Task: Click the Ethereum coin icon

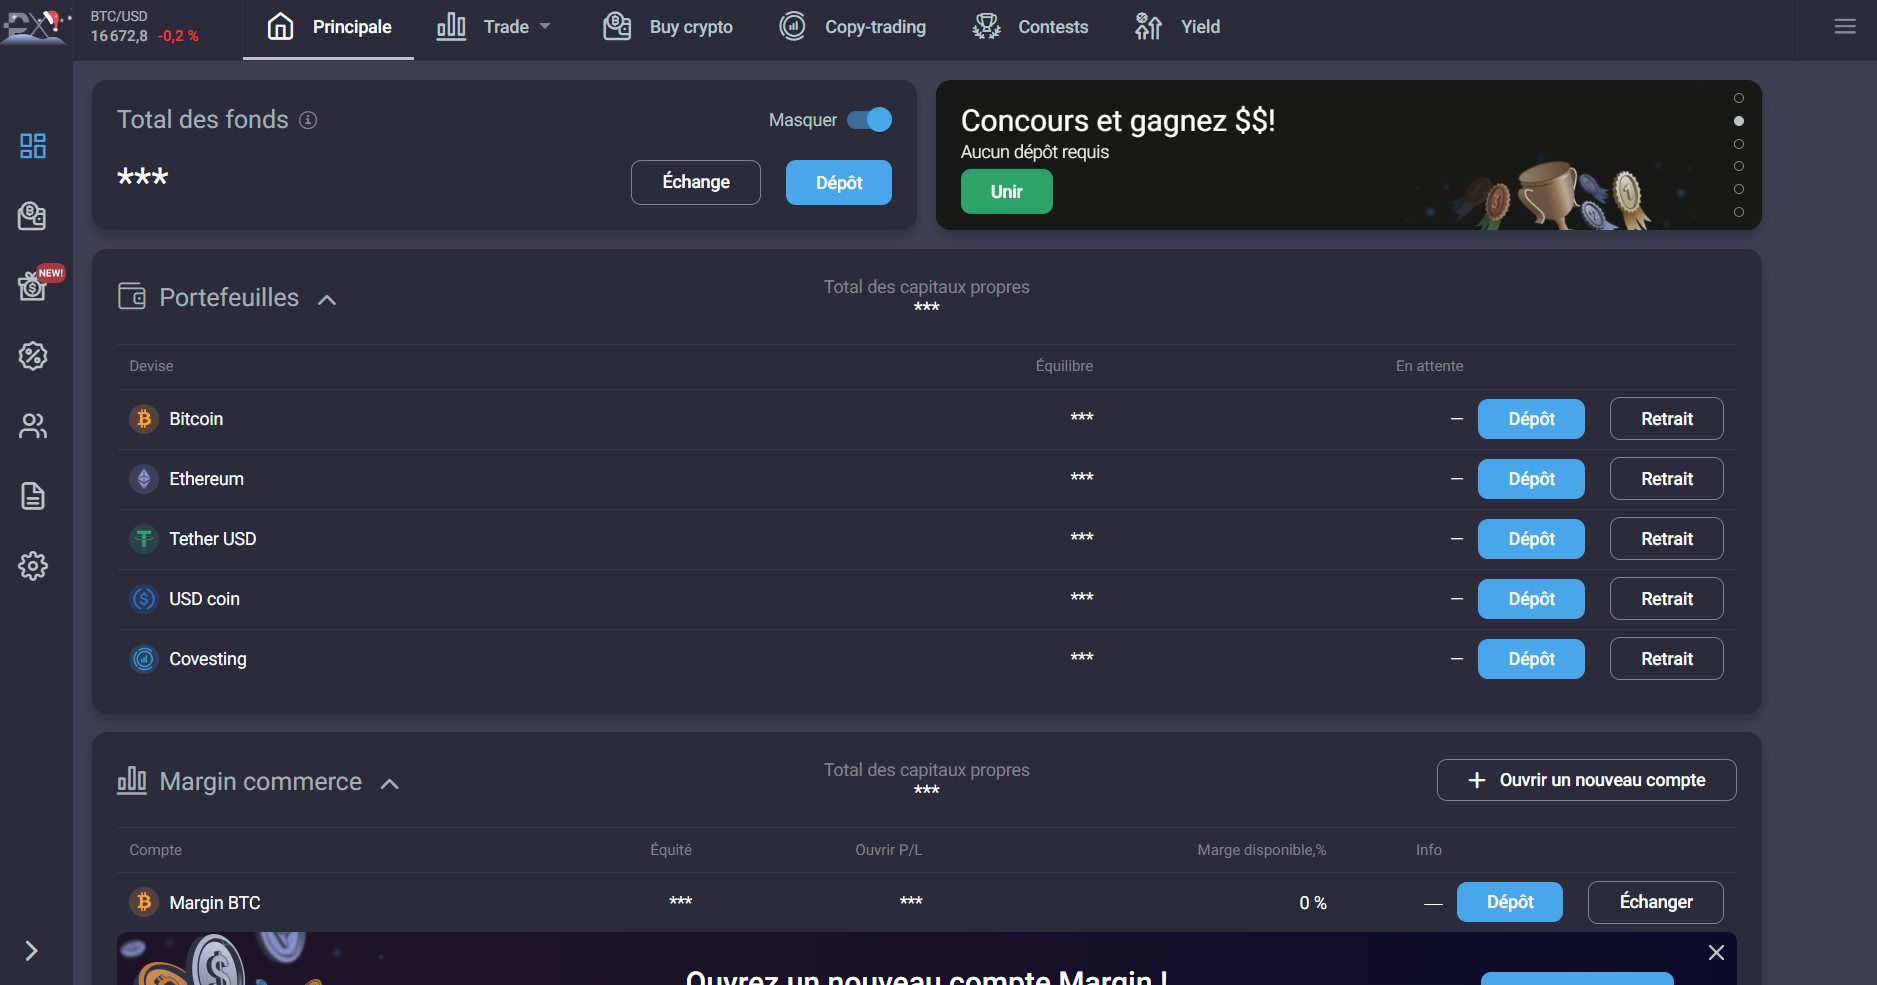Action: [x=144, y=479]
